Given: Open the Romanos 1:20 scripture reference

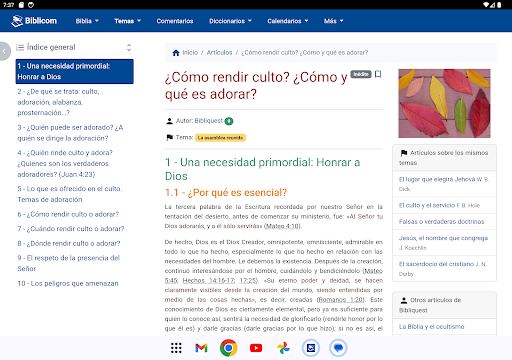Looking at the screenshot, I should click(x=340, y=300).
